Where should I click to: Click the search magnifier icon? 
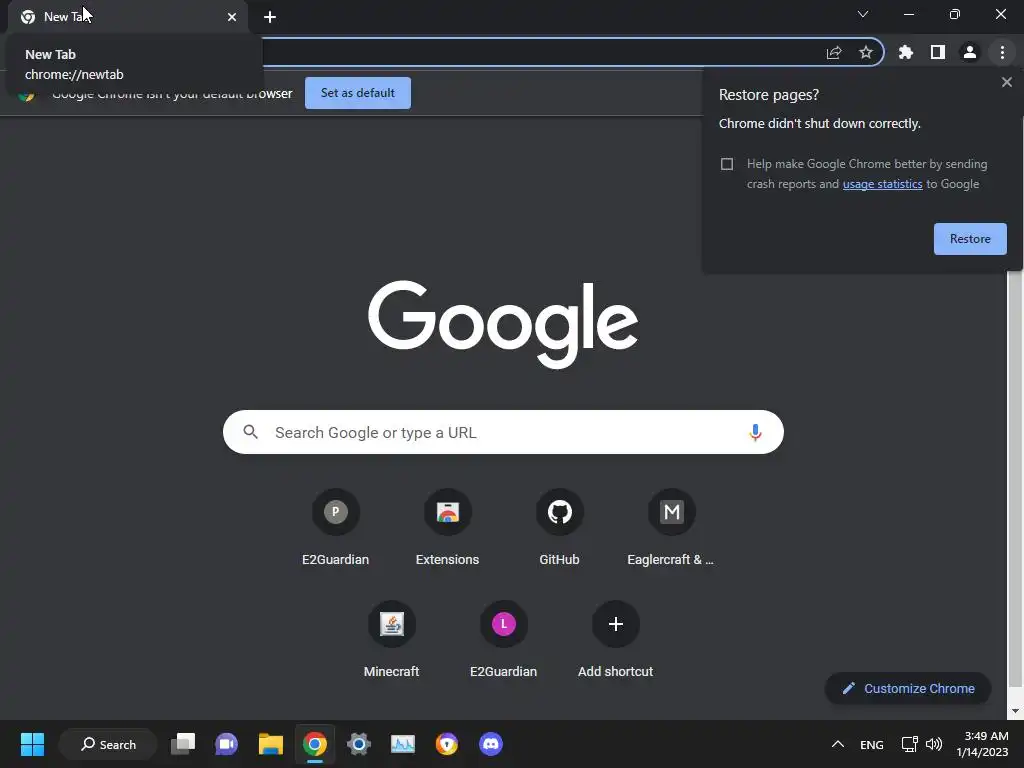(250, 432)
